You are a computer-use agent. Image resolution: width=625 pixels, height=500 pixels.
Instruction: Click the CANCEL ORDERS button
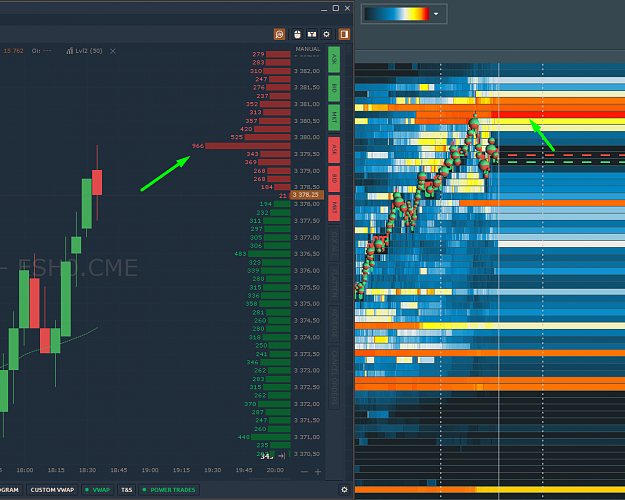pos(334,377)
